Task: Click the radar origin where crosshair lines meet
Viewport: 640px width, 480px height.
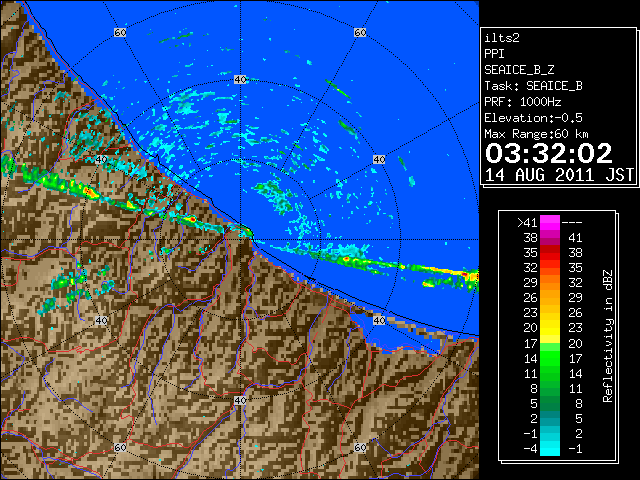Action: click(x=240, y=240)
